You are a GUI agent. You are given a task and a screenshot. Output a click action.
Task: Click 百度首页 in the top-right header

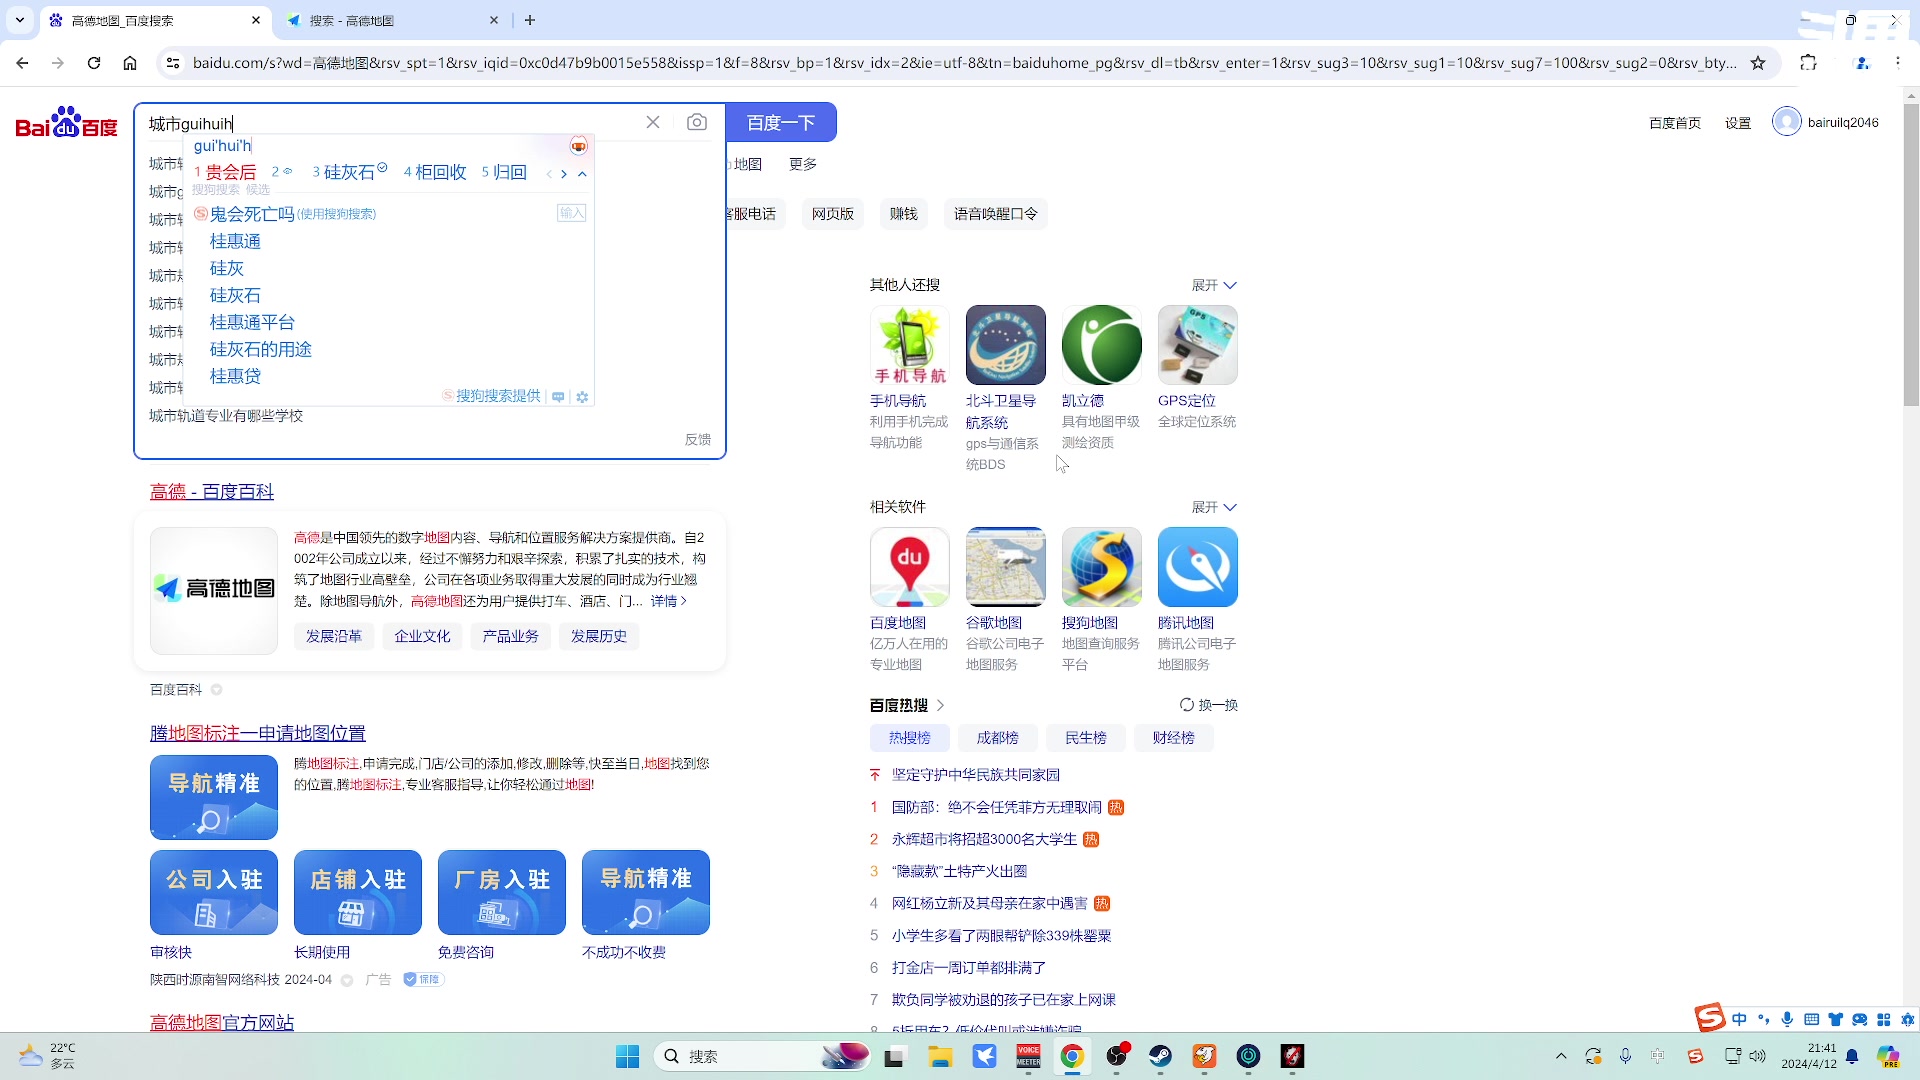click(x=1675, y=123)
